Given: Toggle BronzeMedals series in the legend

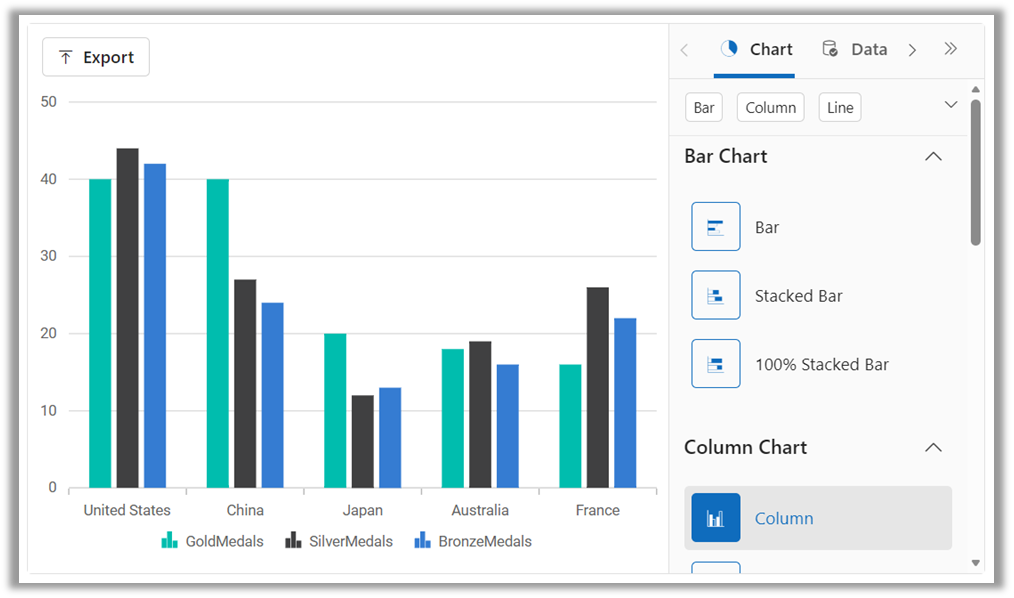Looking at the screenshot, I should [473, 540].
